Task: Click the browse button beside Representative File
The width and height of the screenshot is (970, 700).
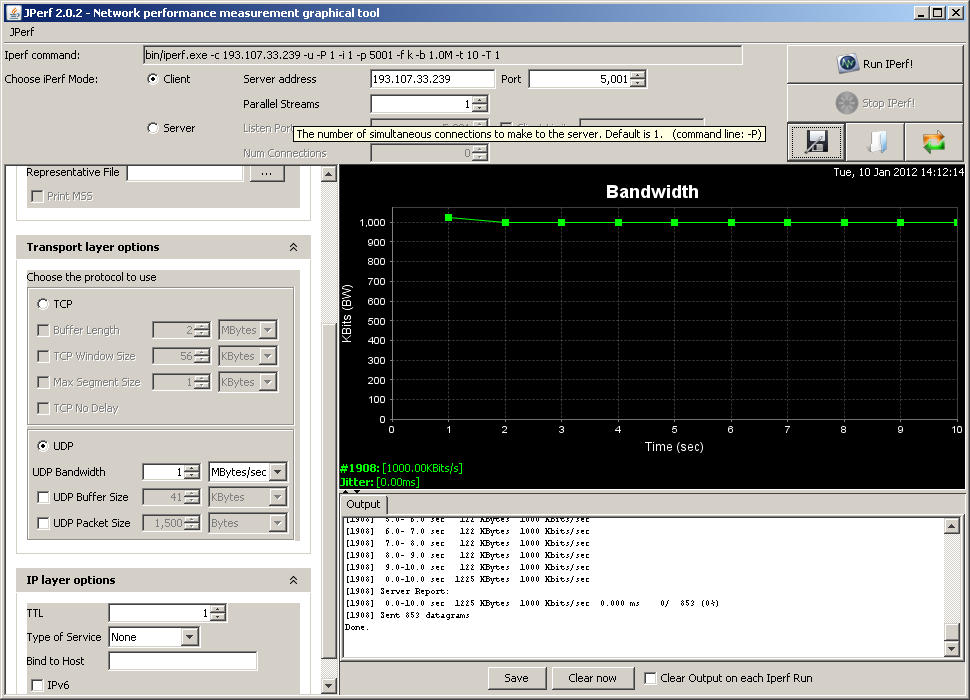Action: pyautogui.click(x=266, y=173)
